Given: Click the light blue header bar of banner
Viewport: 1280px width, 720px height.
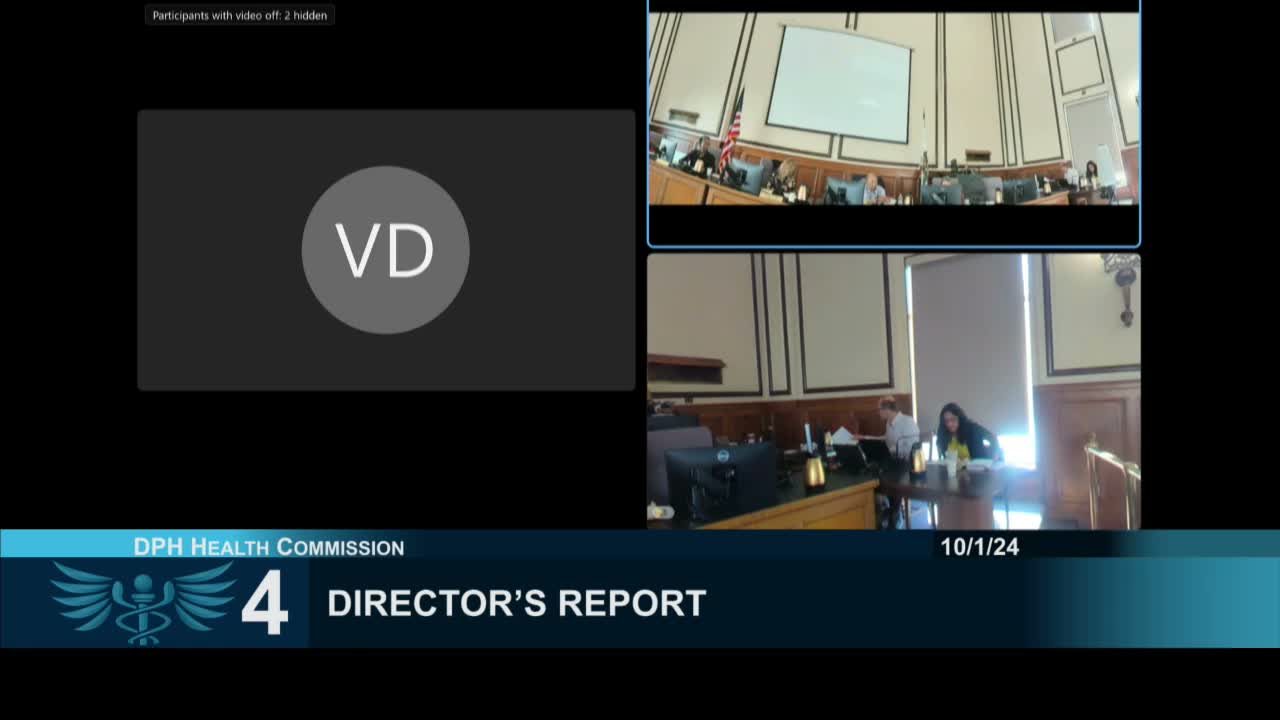Looking at the screenshot, I should click(640, 544).
